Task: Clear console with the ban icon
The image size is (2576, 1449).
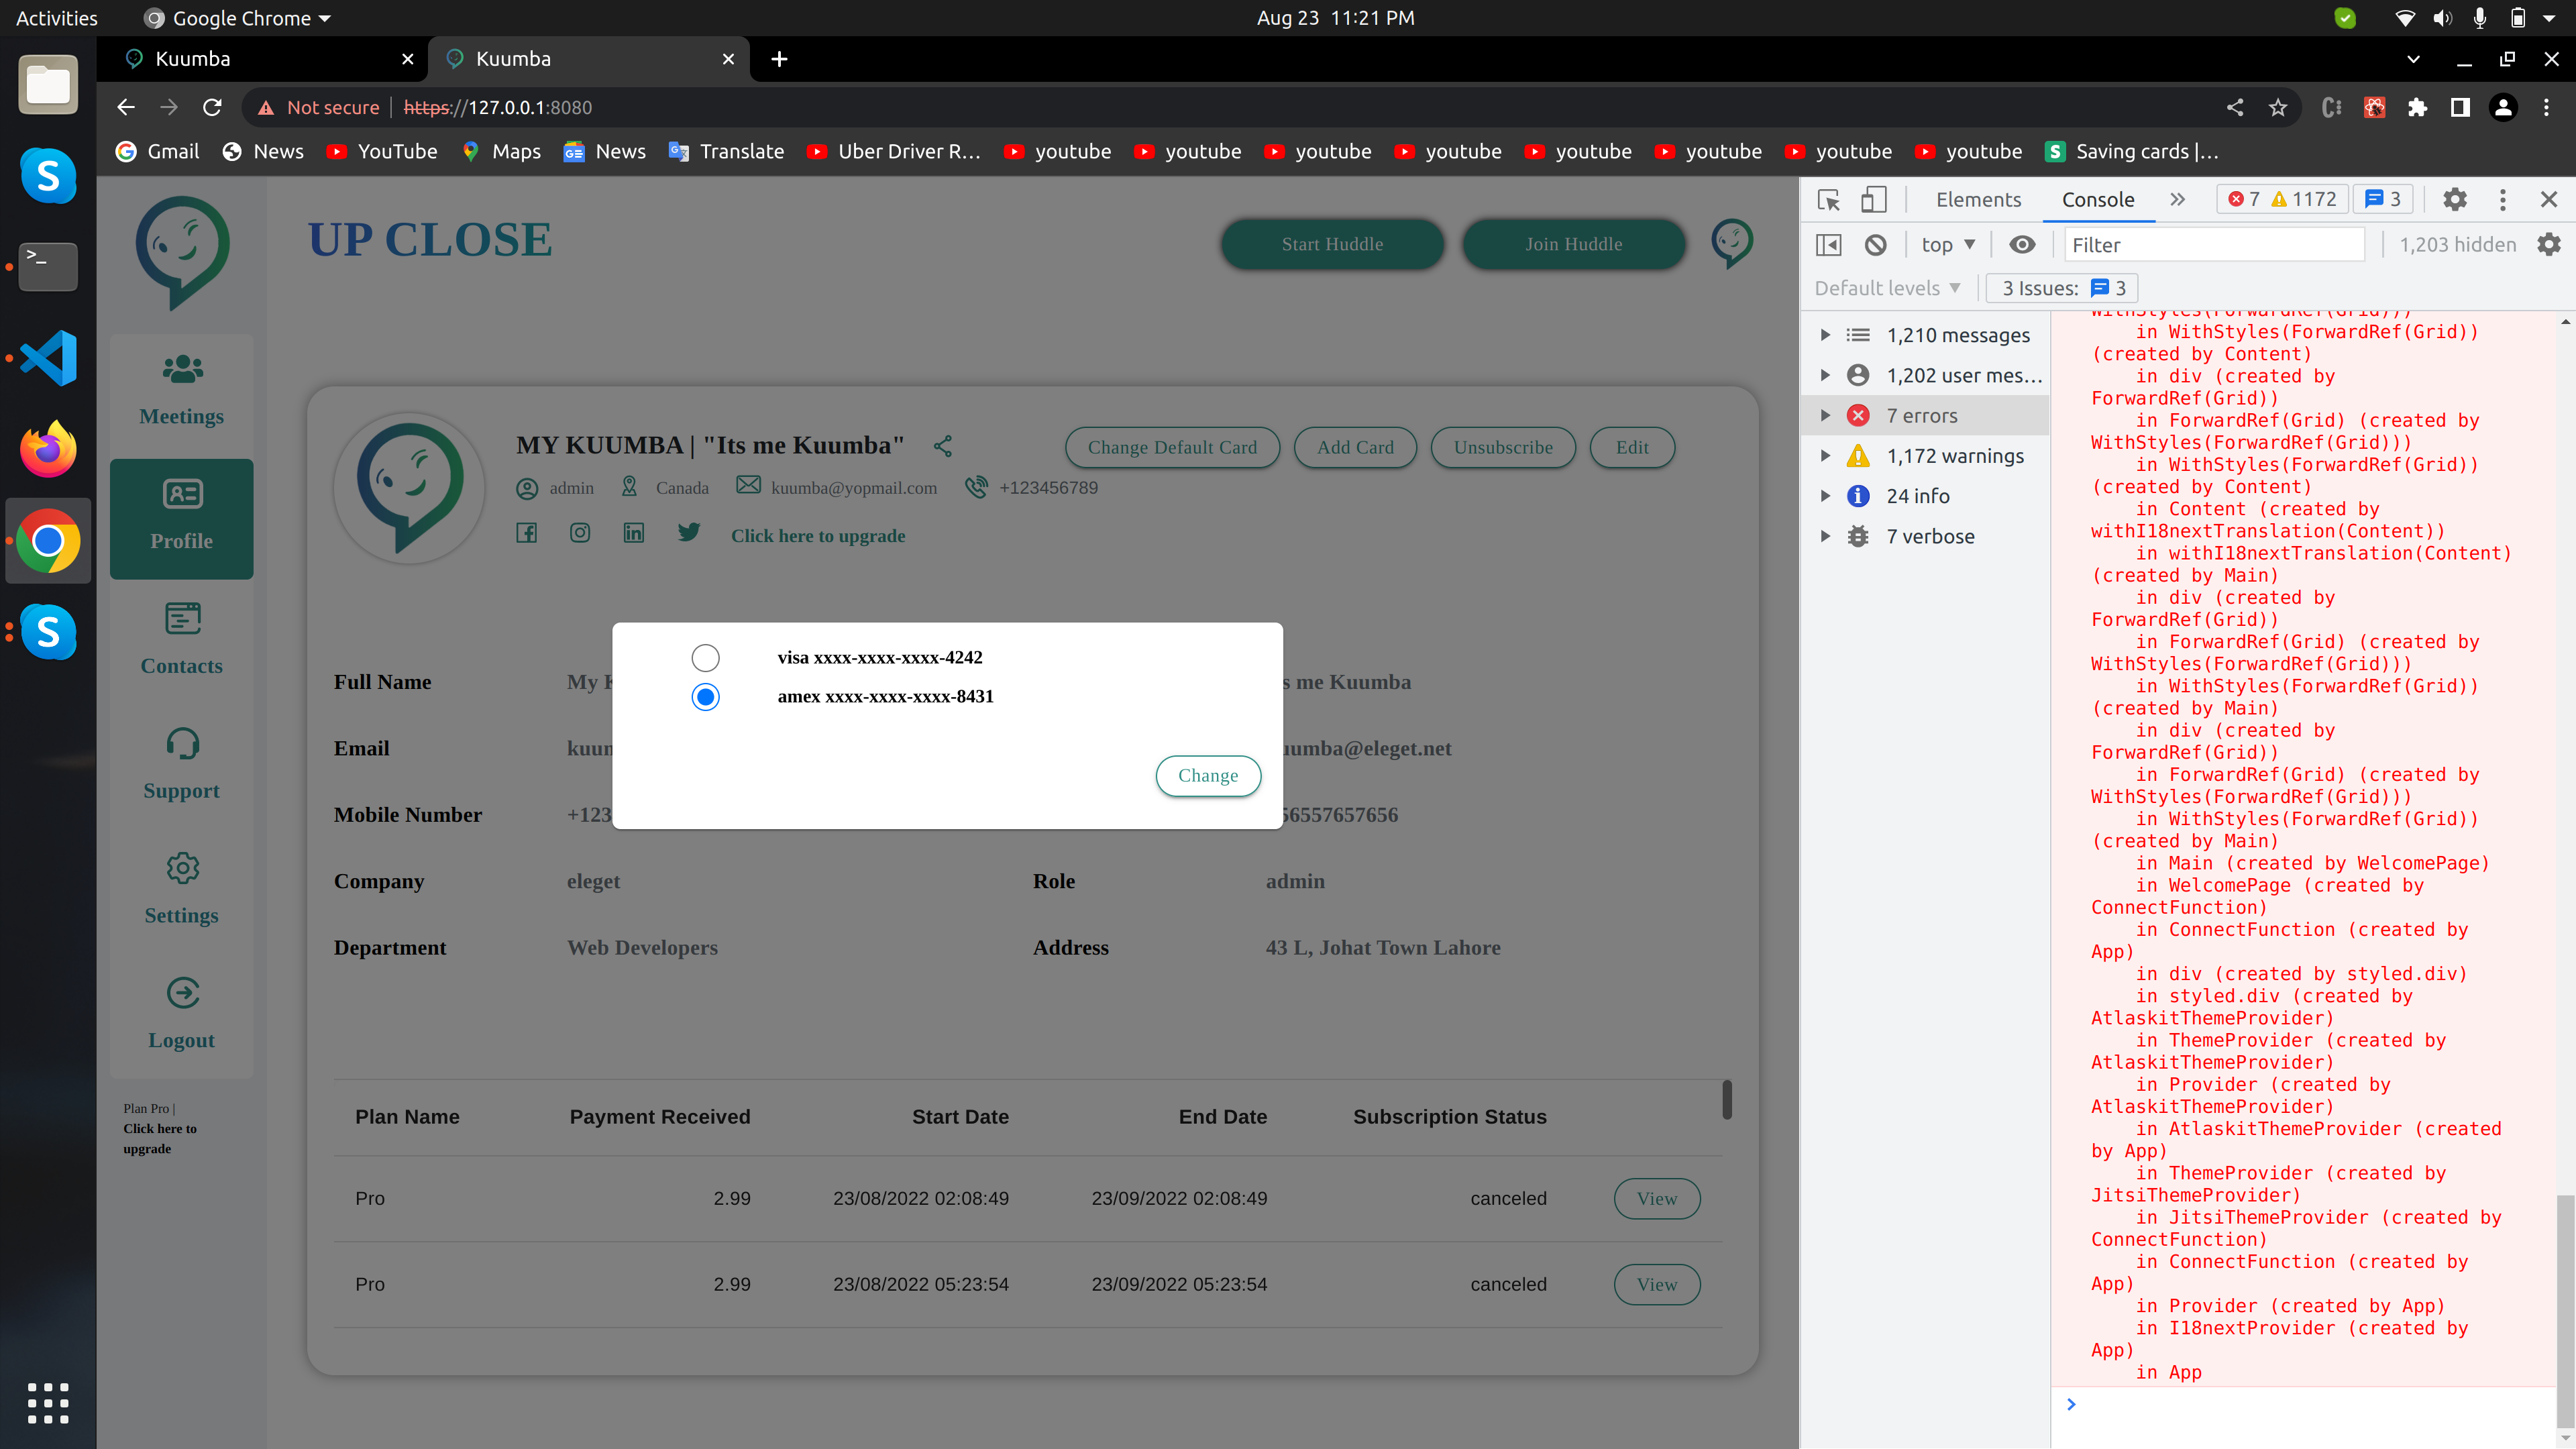Action: 1875,244
